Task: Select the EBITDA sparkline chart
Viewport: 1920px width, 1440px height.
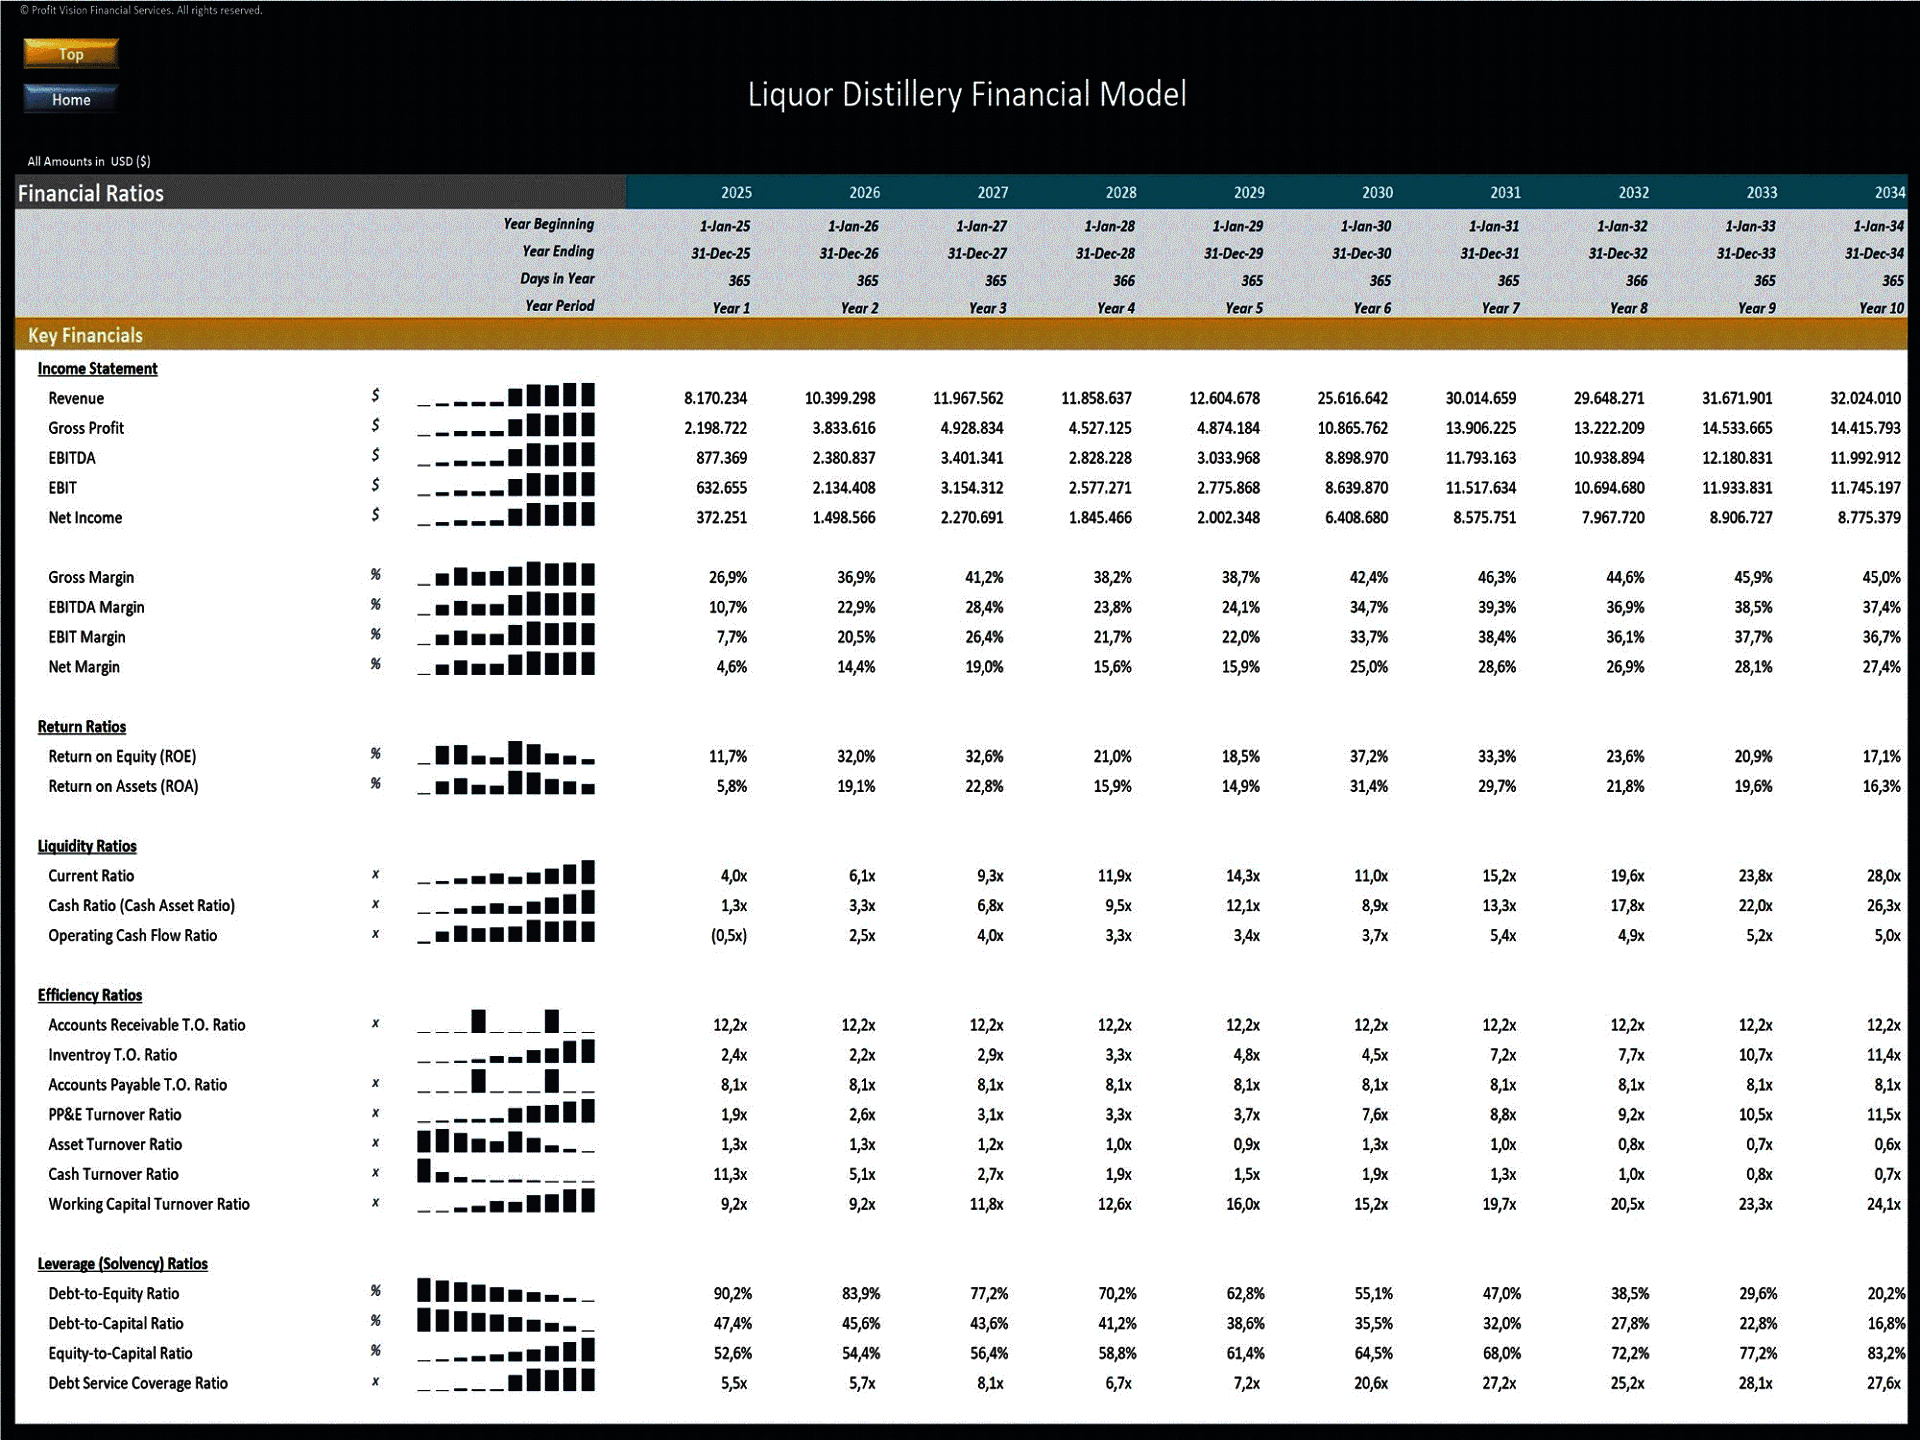Action: (506, 455)
